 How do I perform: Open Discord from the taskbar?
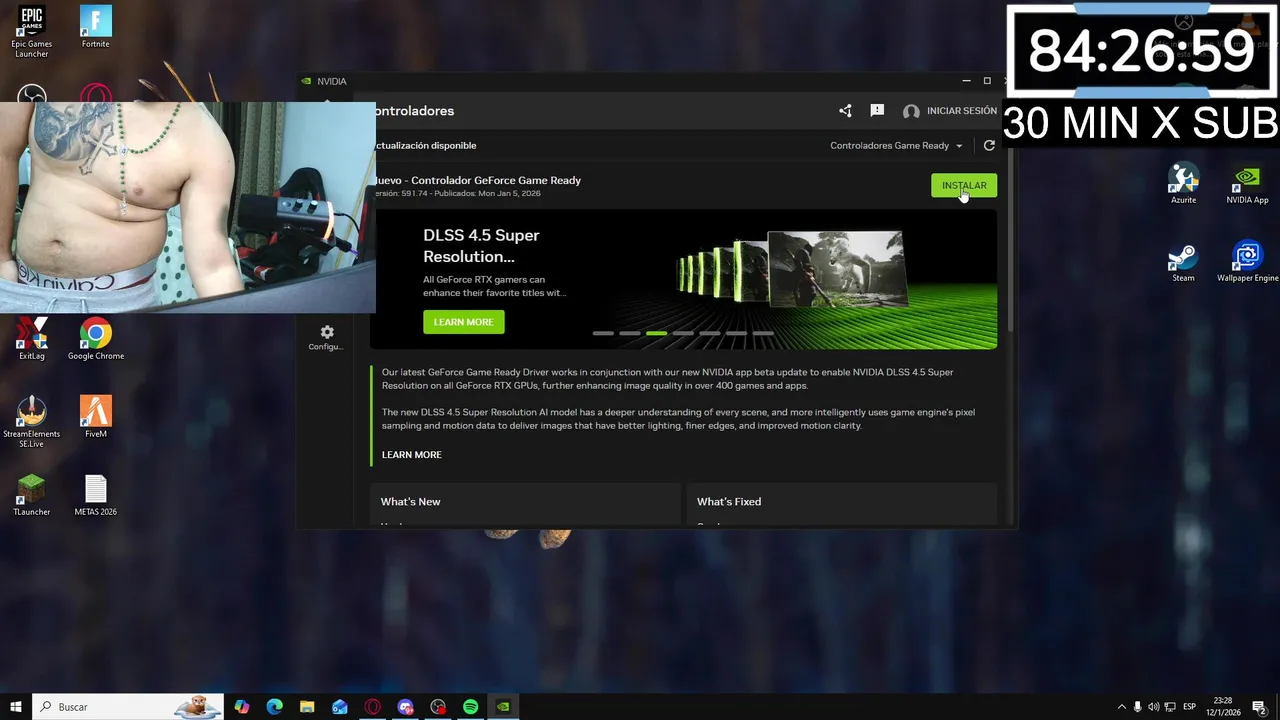[x=405, y=707]
